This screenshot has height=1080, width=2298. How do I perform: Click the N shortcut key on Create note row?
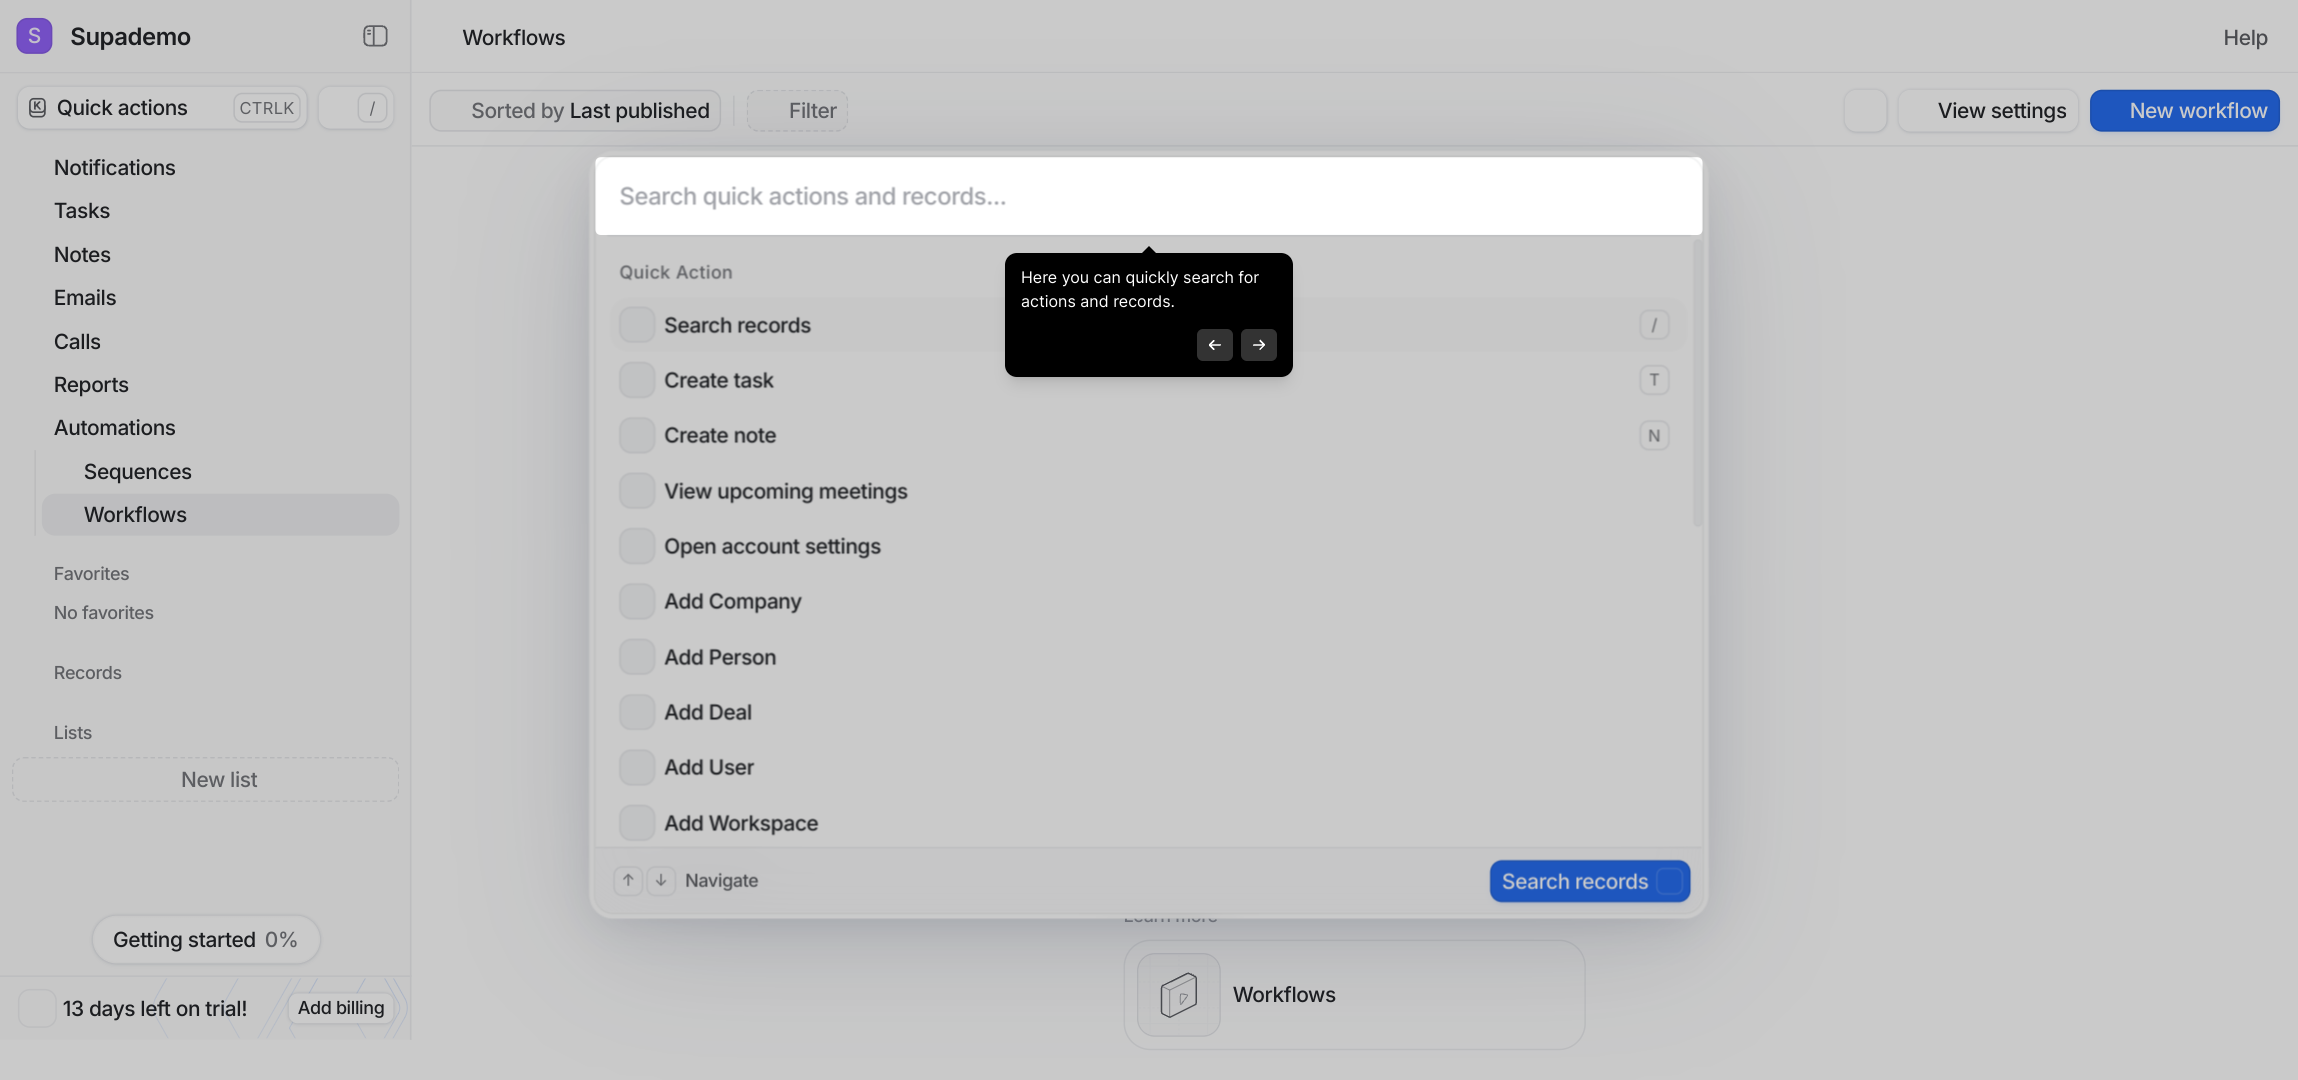tap(1654, 435)
